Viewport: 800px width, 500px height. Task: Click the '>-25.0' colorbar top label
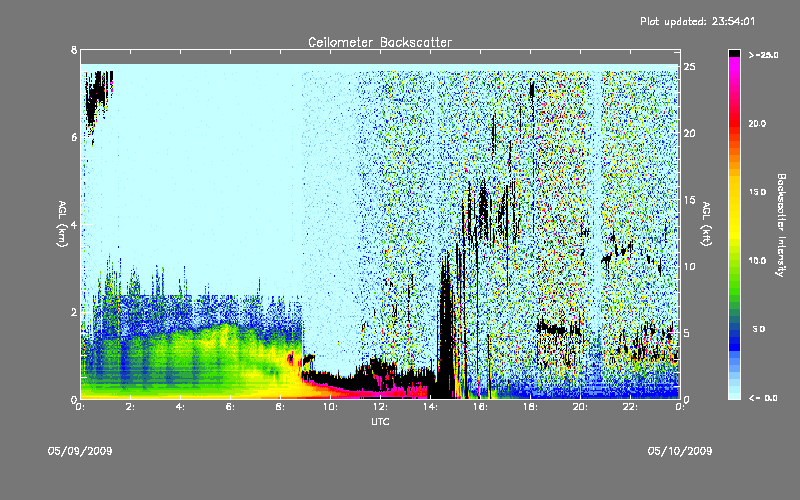point(763,55)
